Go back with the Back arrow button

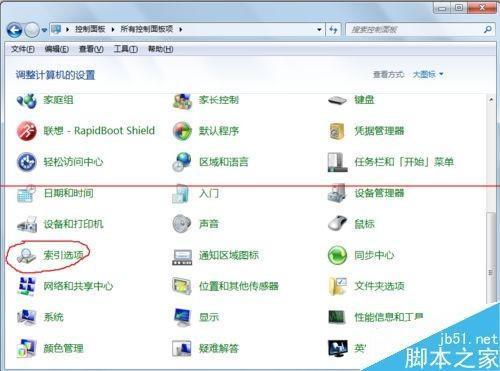tap(14, 30)
